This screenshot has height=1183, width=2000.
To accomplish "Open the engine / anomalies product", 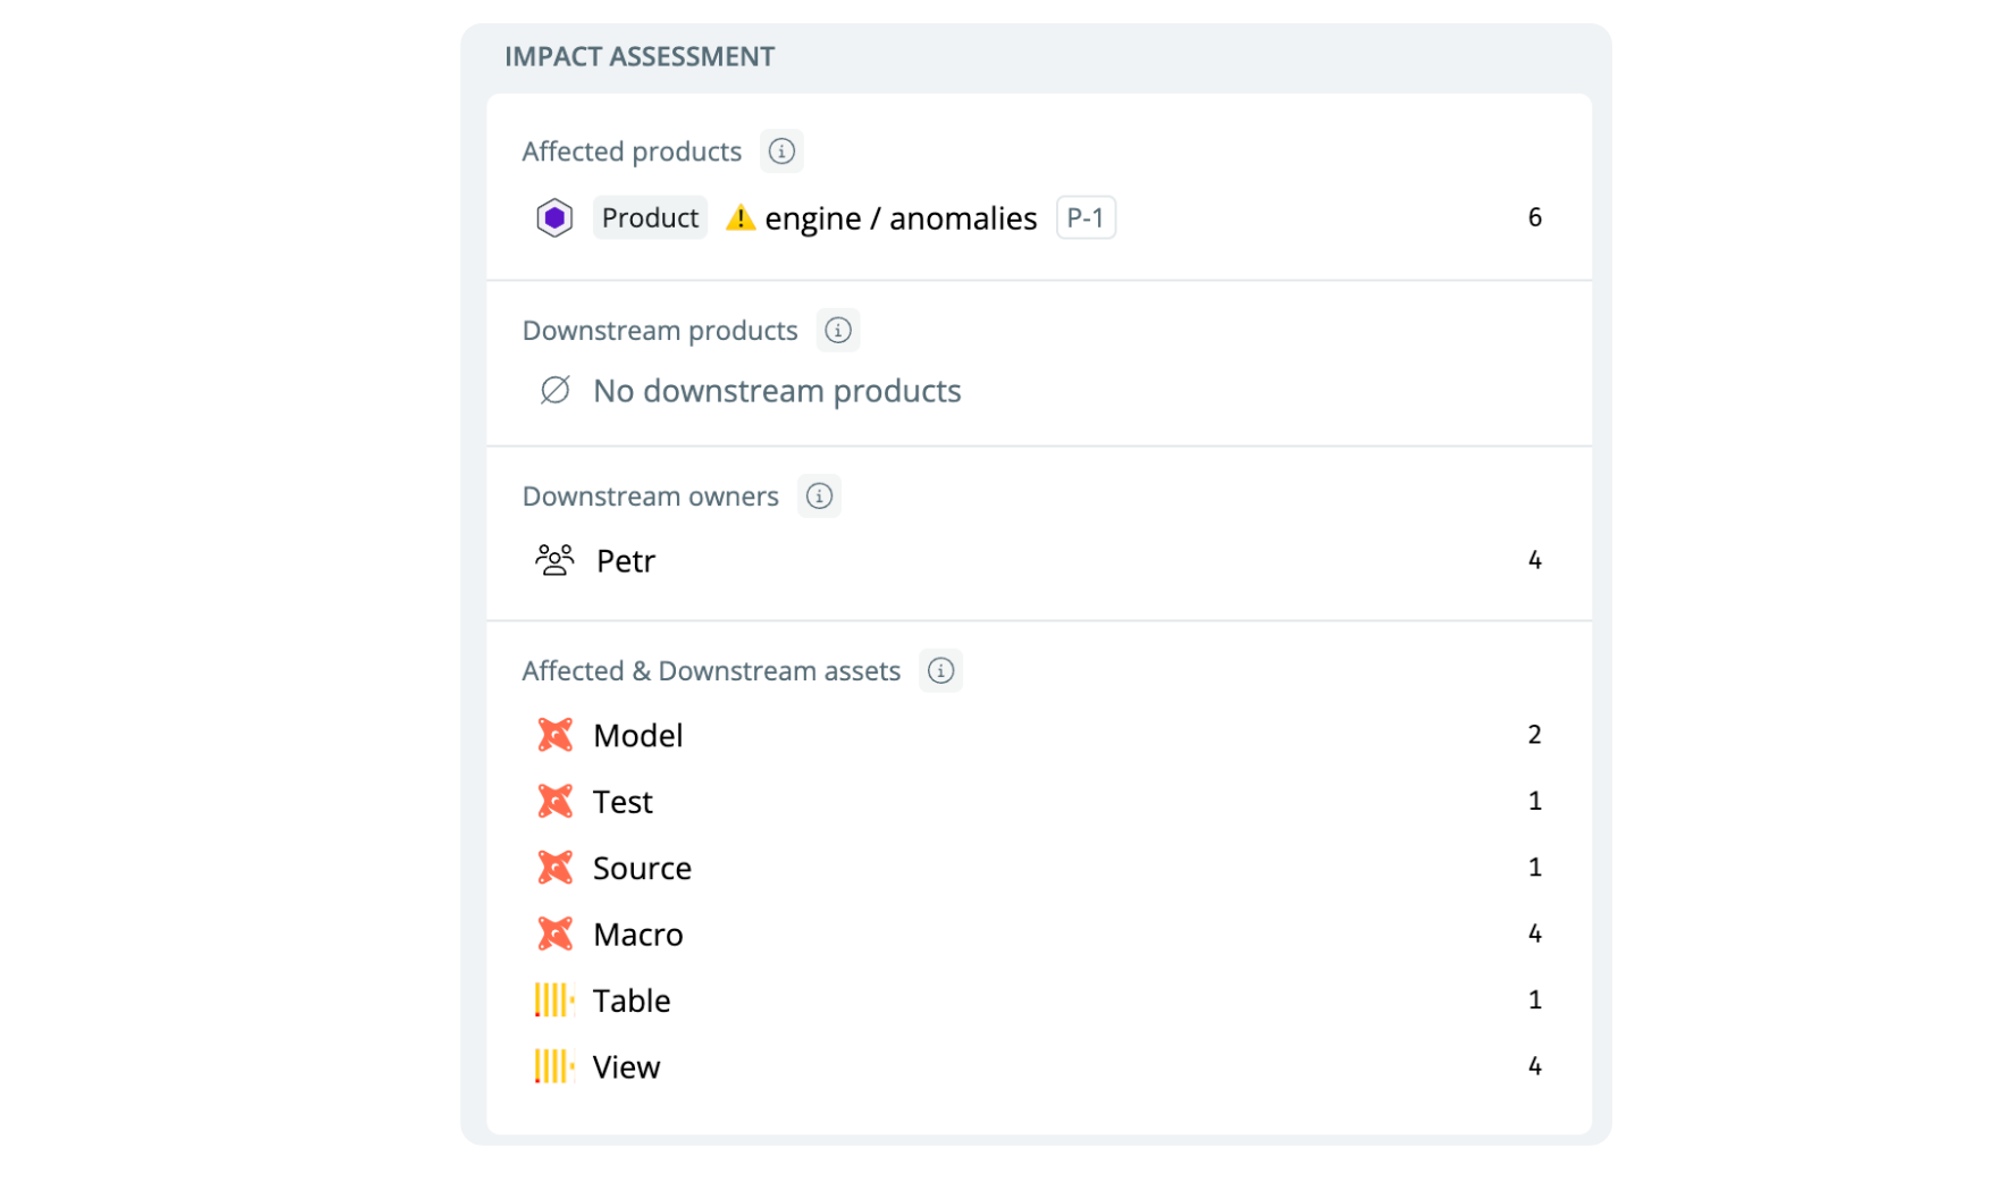I will click(x=901, y=218).
